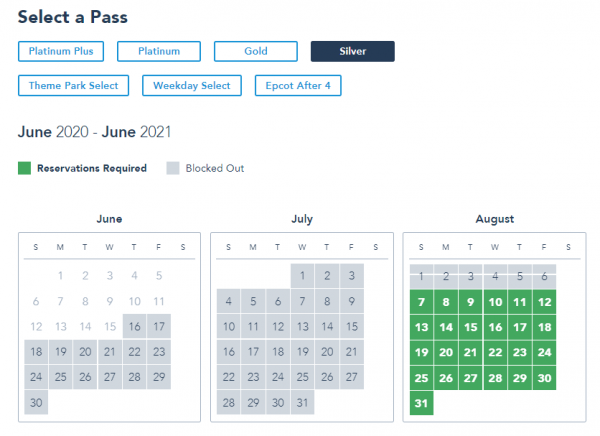Pick the Theme Park Select pass
This screenshot has width=600, height=436.
coord(73,86)
